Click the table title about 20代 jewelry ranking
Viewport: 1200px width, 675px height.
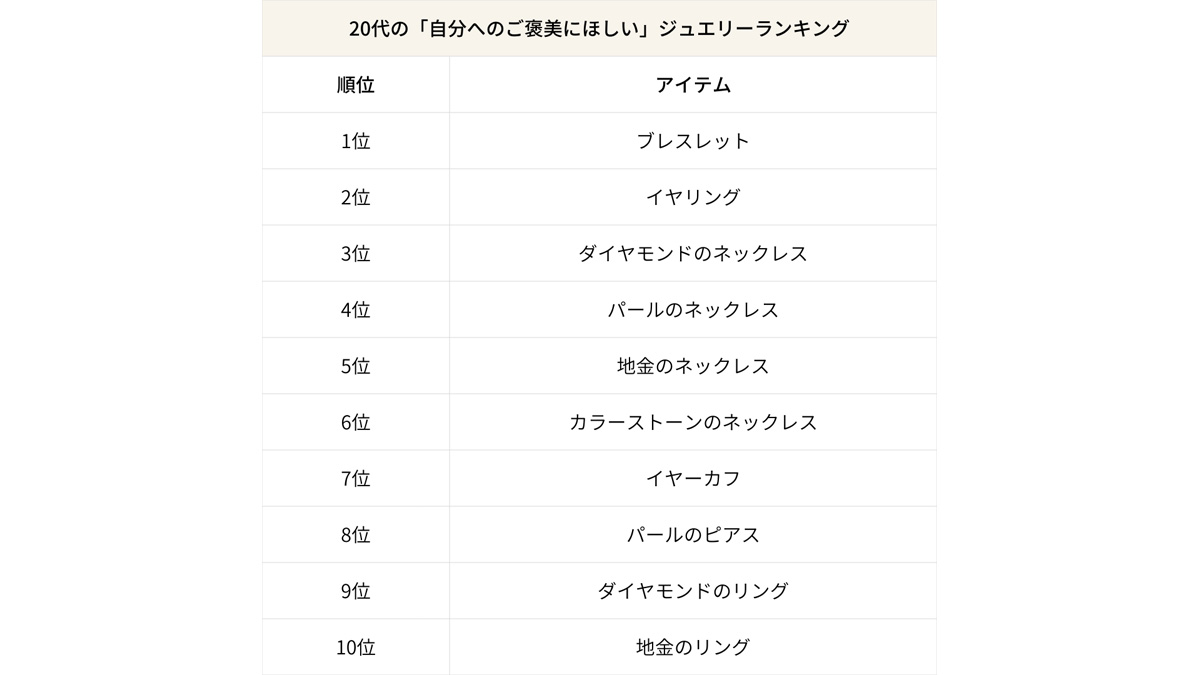tap(599, 29)
